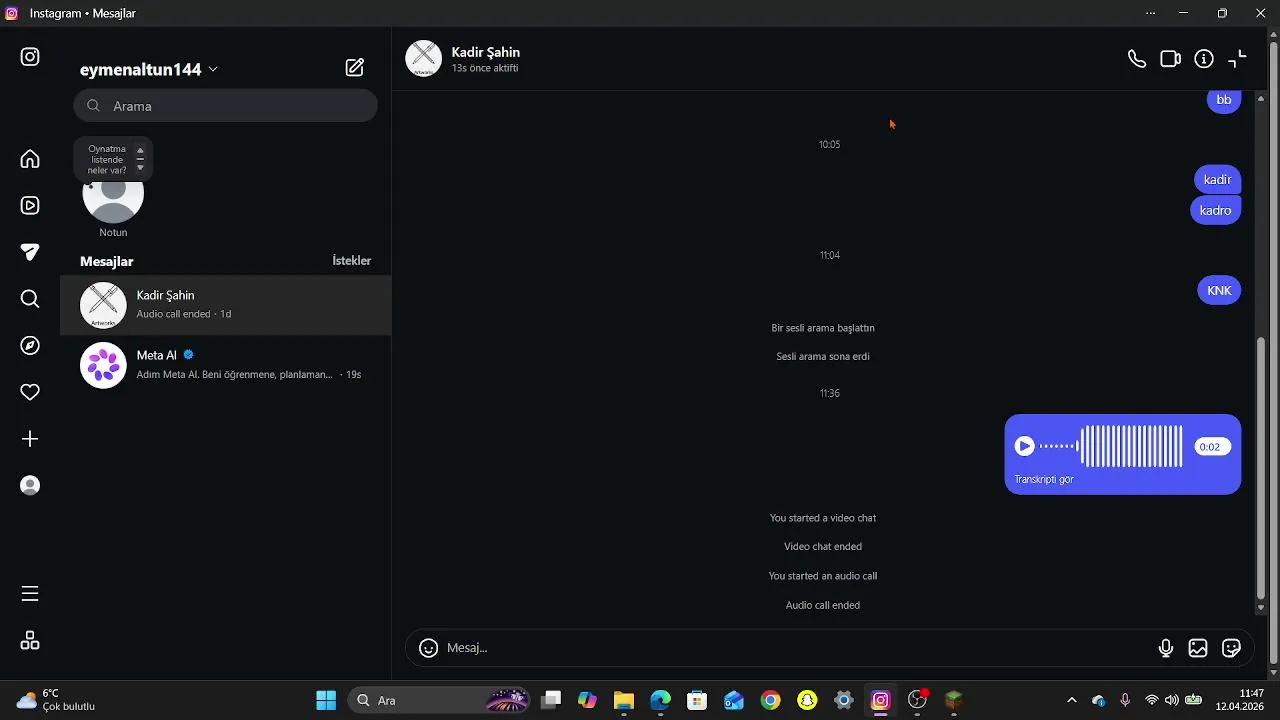This screenshot has height=720, width=1280.
Task: Click the taskbar Ara search box
Action: 440,700
